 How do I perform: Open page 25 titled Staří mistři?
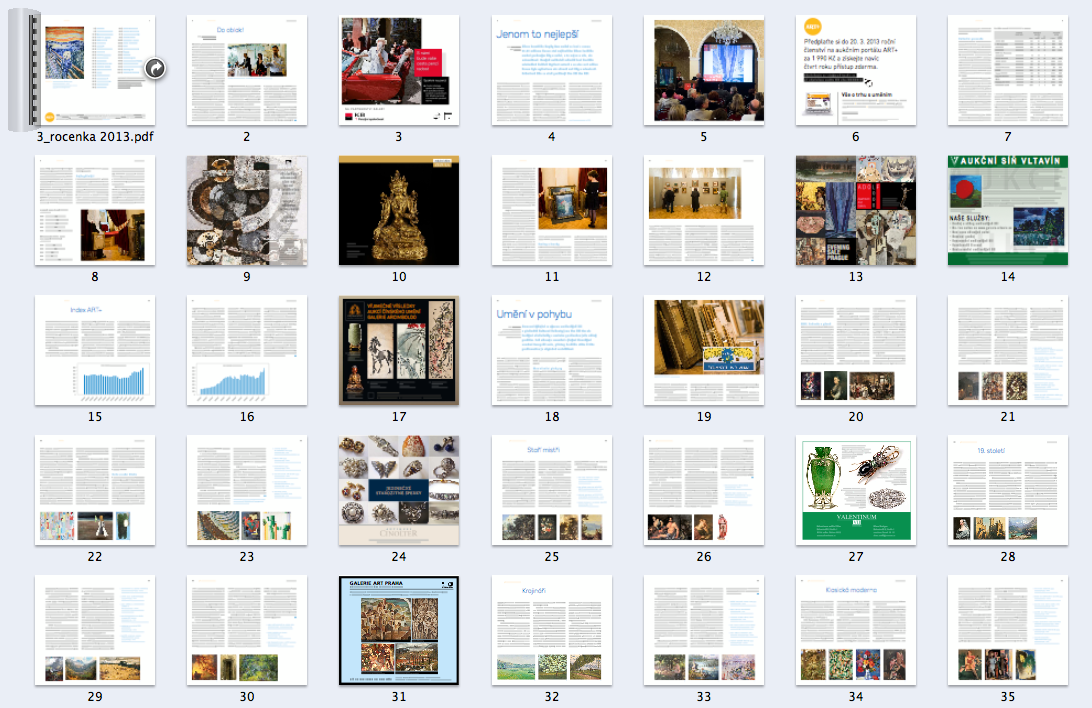coord(551,490)
